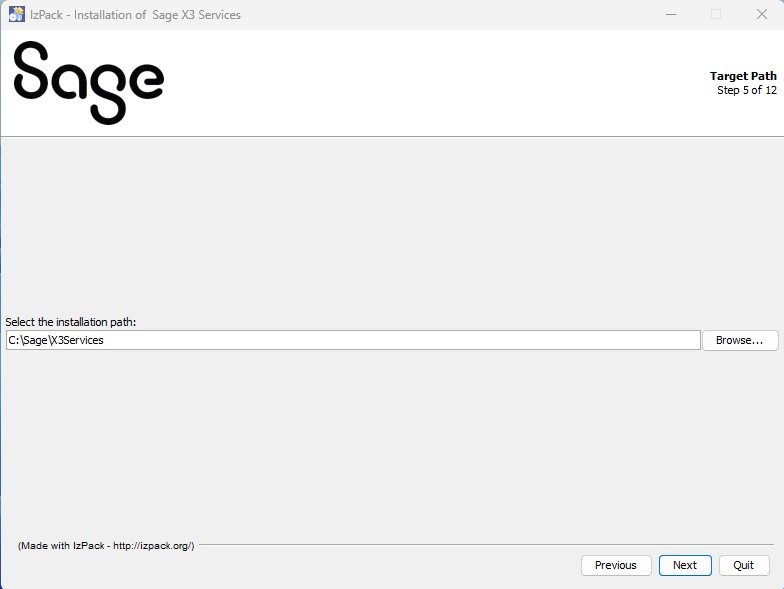Click the C:\Sage\X3Services path text
The height and width of the screenshot is (589, 784).
(56, 340)
